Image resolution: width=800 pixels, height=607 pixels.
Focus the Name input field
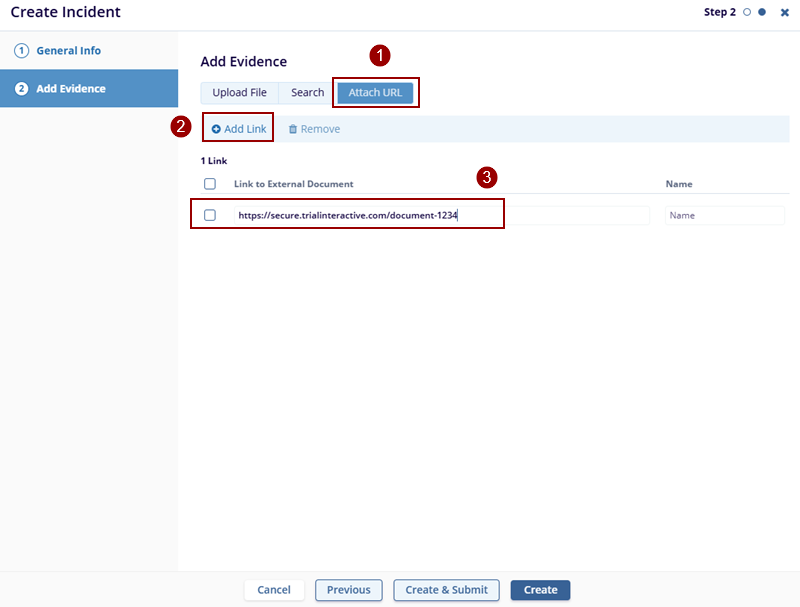point(724,215)
